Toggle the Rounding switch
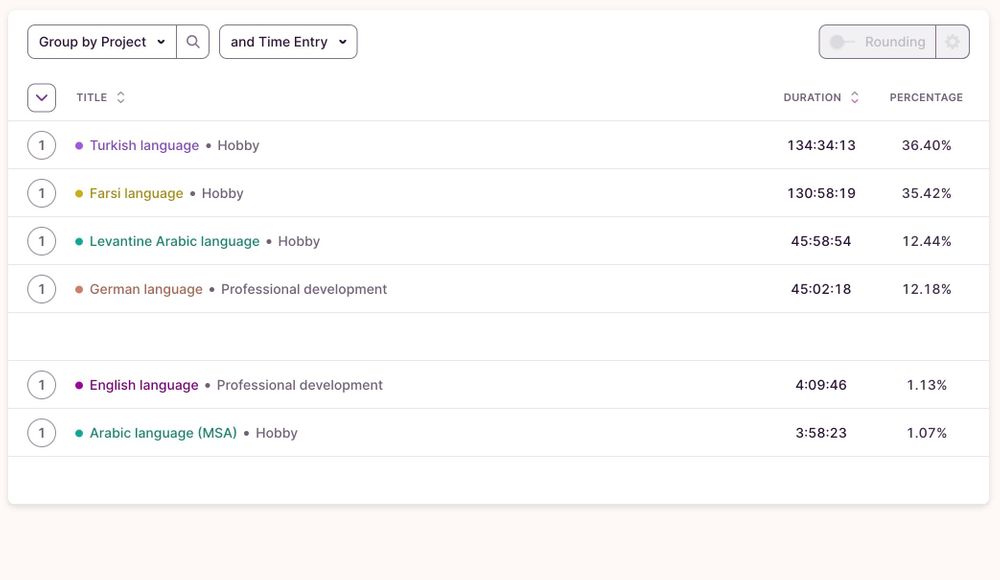This screenshot has width=1000, height=580. pos(842,41)
